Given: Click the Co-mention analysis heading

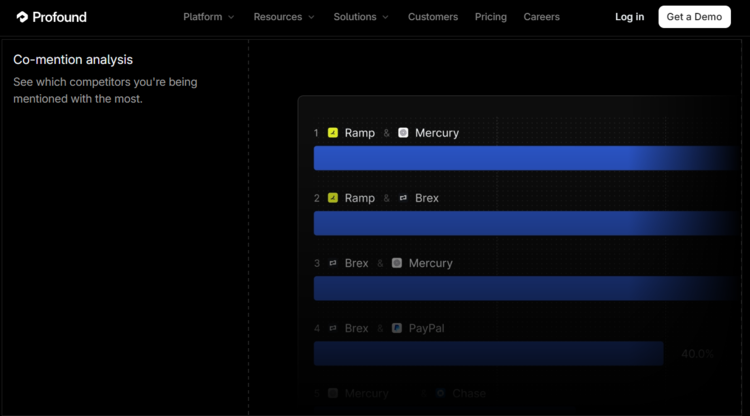Looking at the screenshot, I should pyautogui.click(x=73, y=60).
